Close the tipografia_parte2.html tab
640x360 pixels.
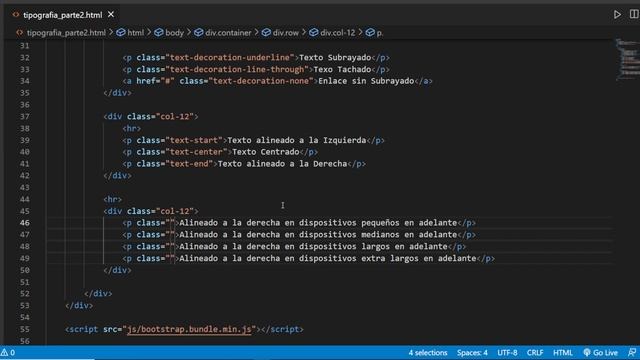click(x=111, y=15)
